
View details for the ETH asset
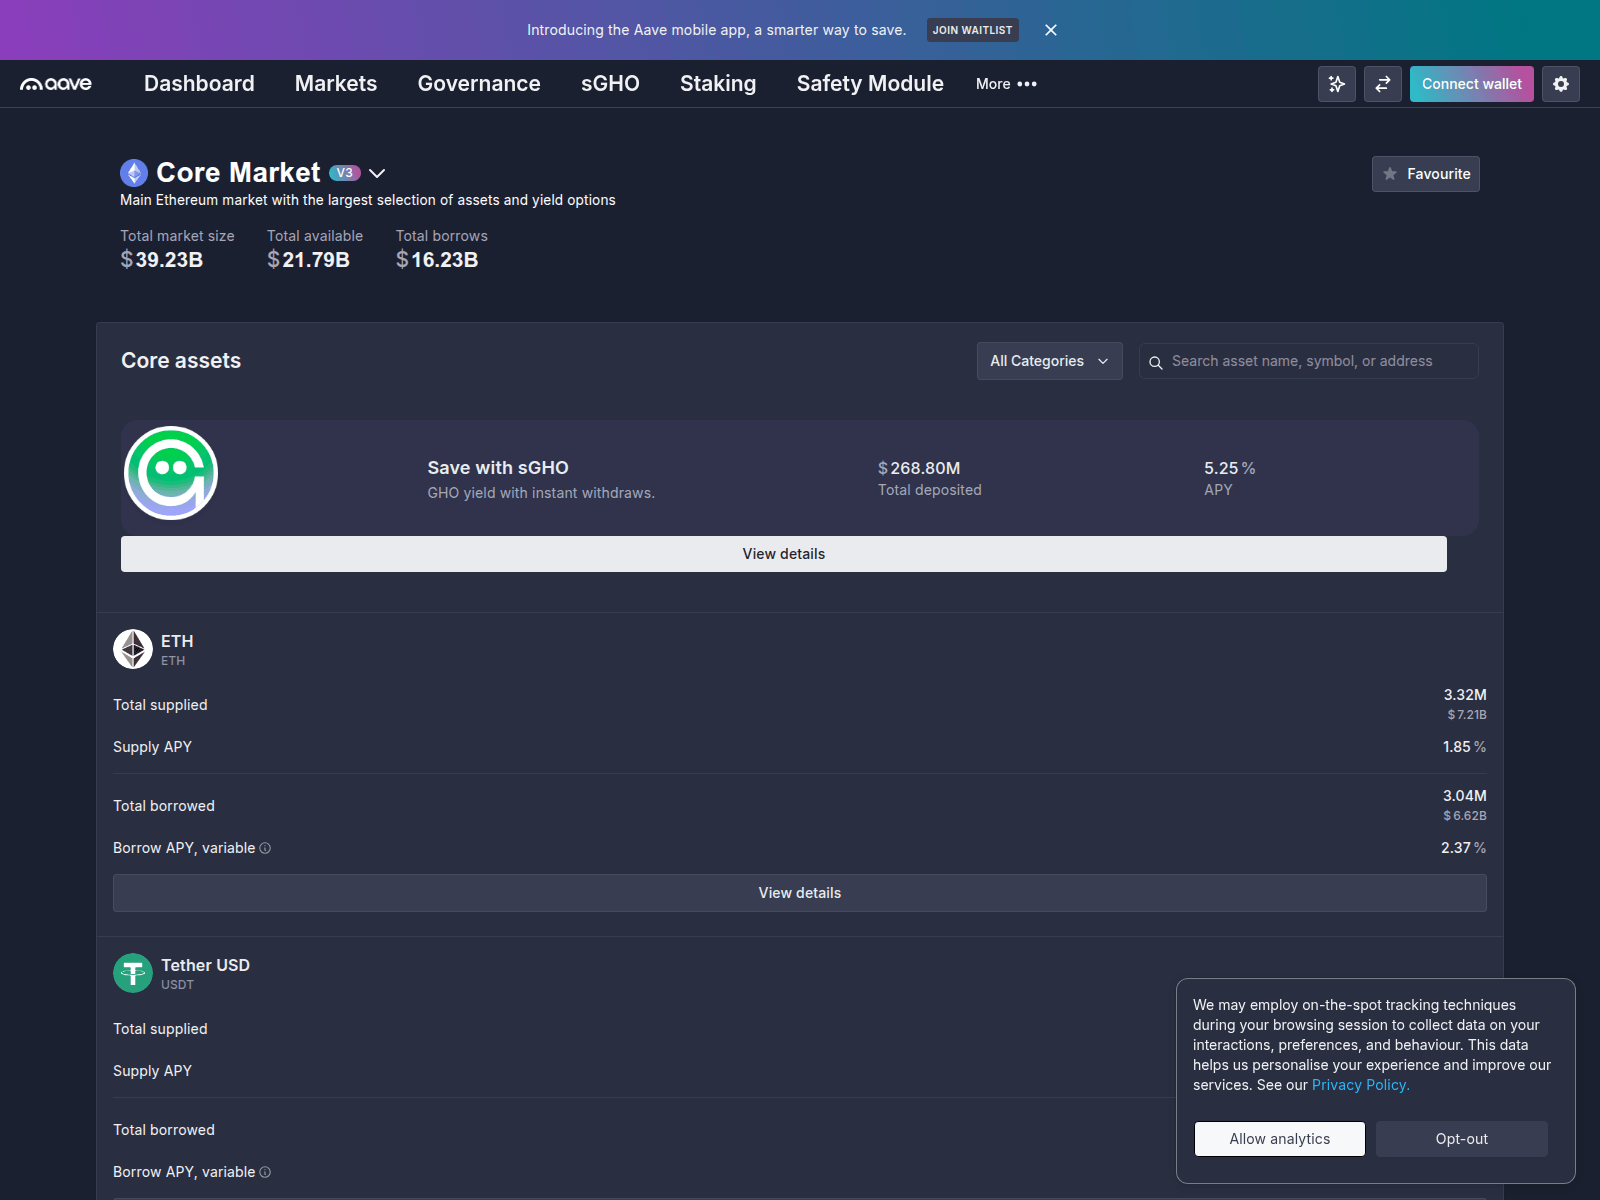coord(800,893)
